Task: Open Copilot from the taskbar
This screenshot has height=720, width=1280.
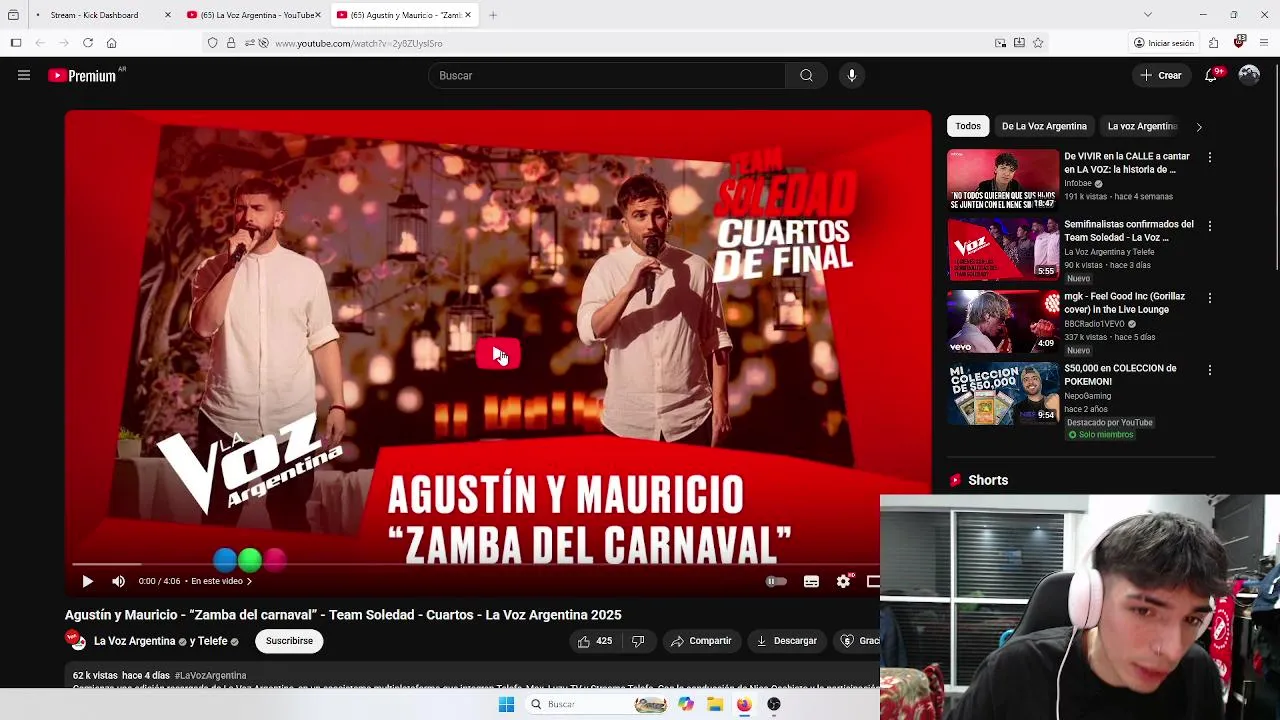Action: (x=686, y=704)
